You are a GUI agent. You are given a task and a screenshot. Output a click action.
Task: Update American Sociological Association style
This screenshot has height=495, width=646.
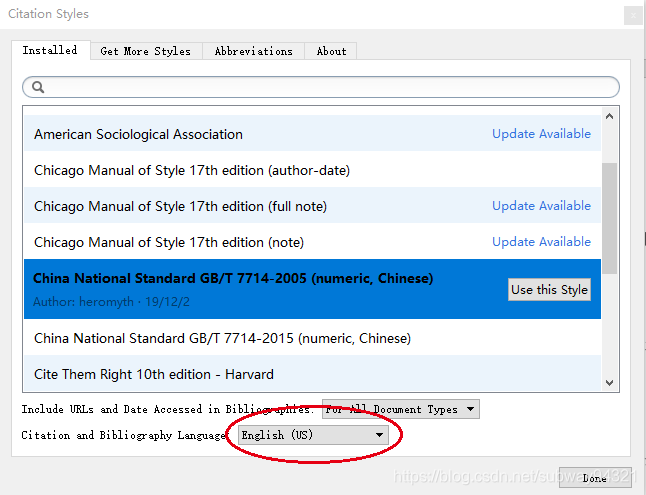pyautogui.click(x=541, y=134)
